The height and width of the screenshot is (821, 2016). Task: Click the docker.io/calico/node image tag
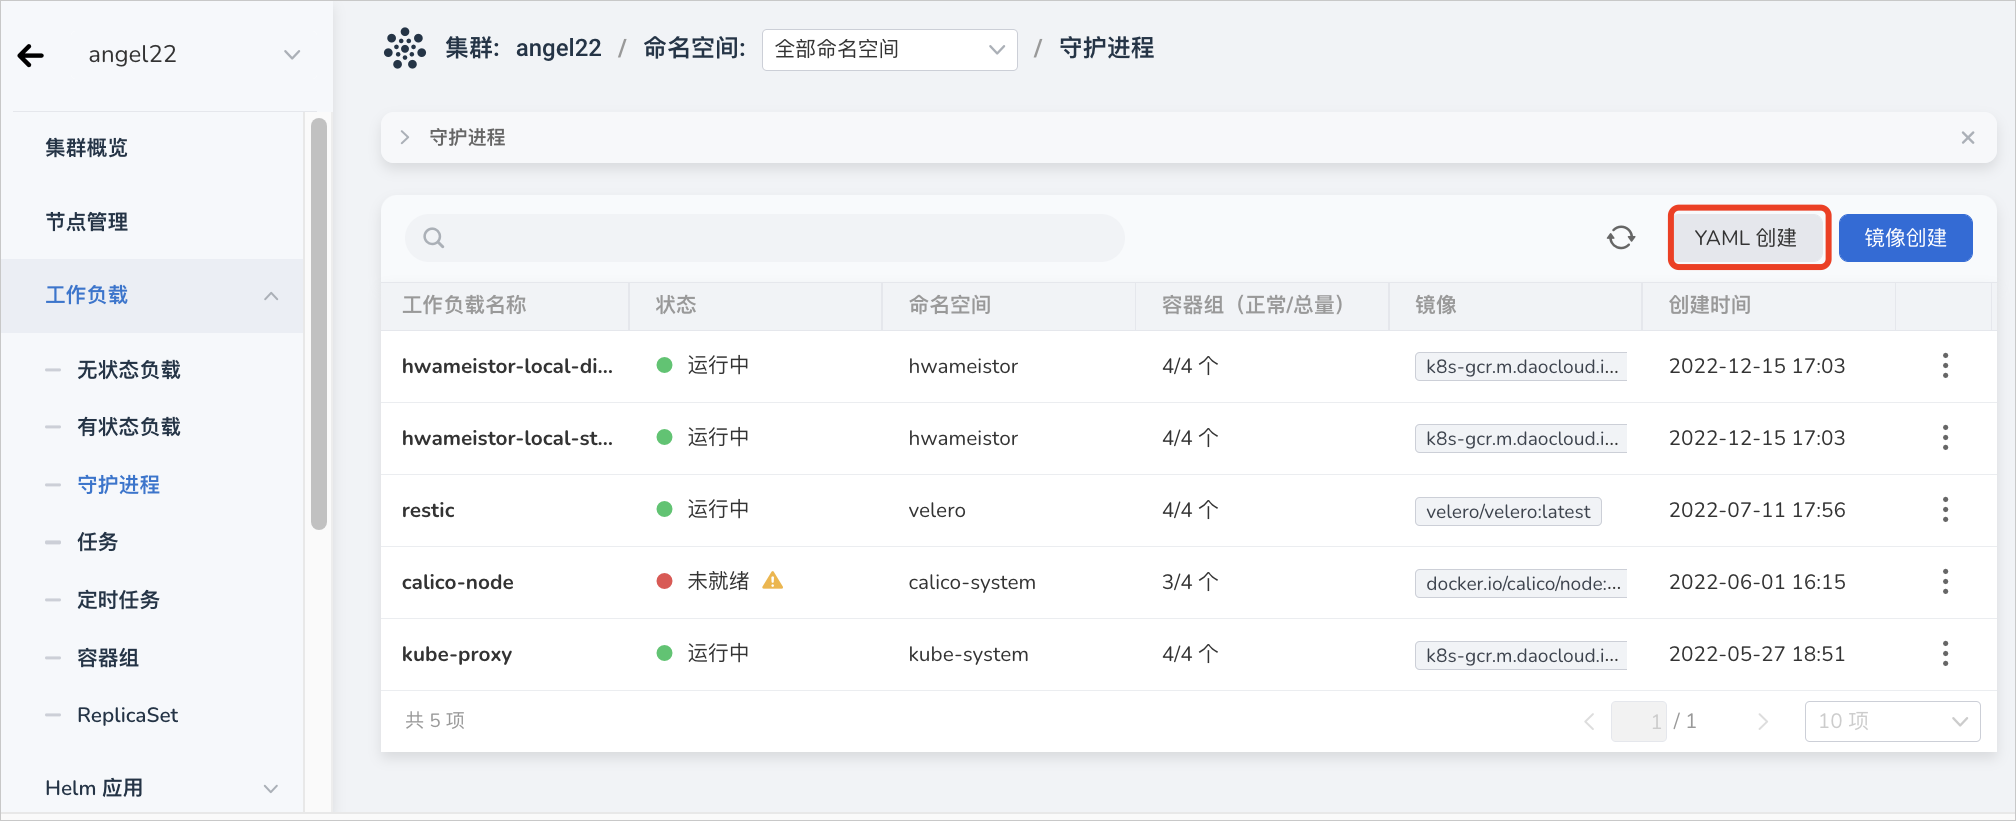(x=1521, y=583)
